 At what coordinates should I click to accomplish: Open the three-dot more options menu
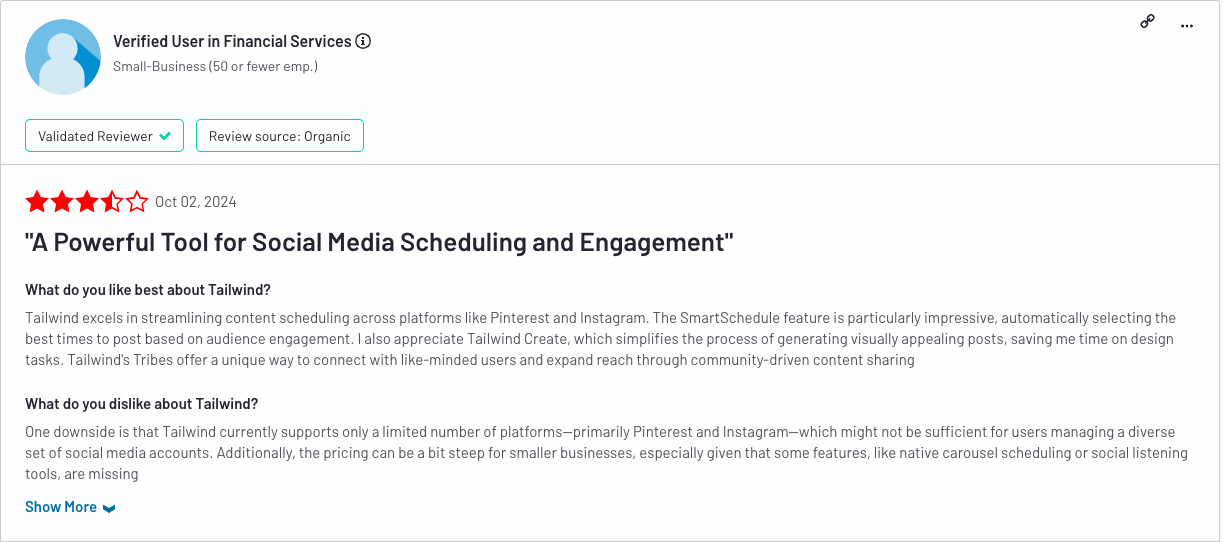1187,26
